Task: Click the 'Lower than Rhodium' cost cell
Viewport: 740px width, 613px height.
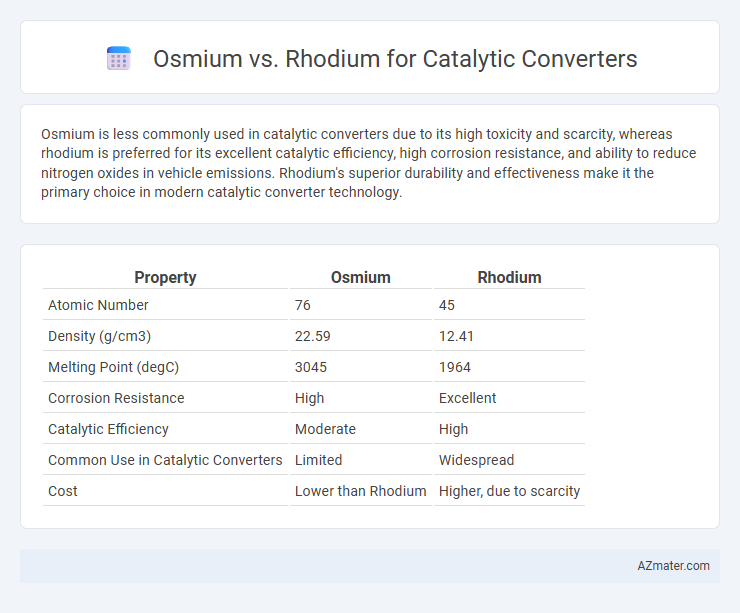Action: tap(361, 491)
